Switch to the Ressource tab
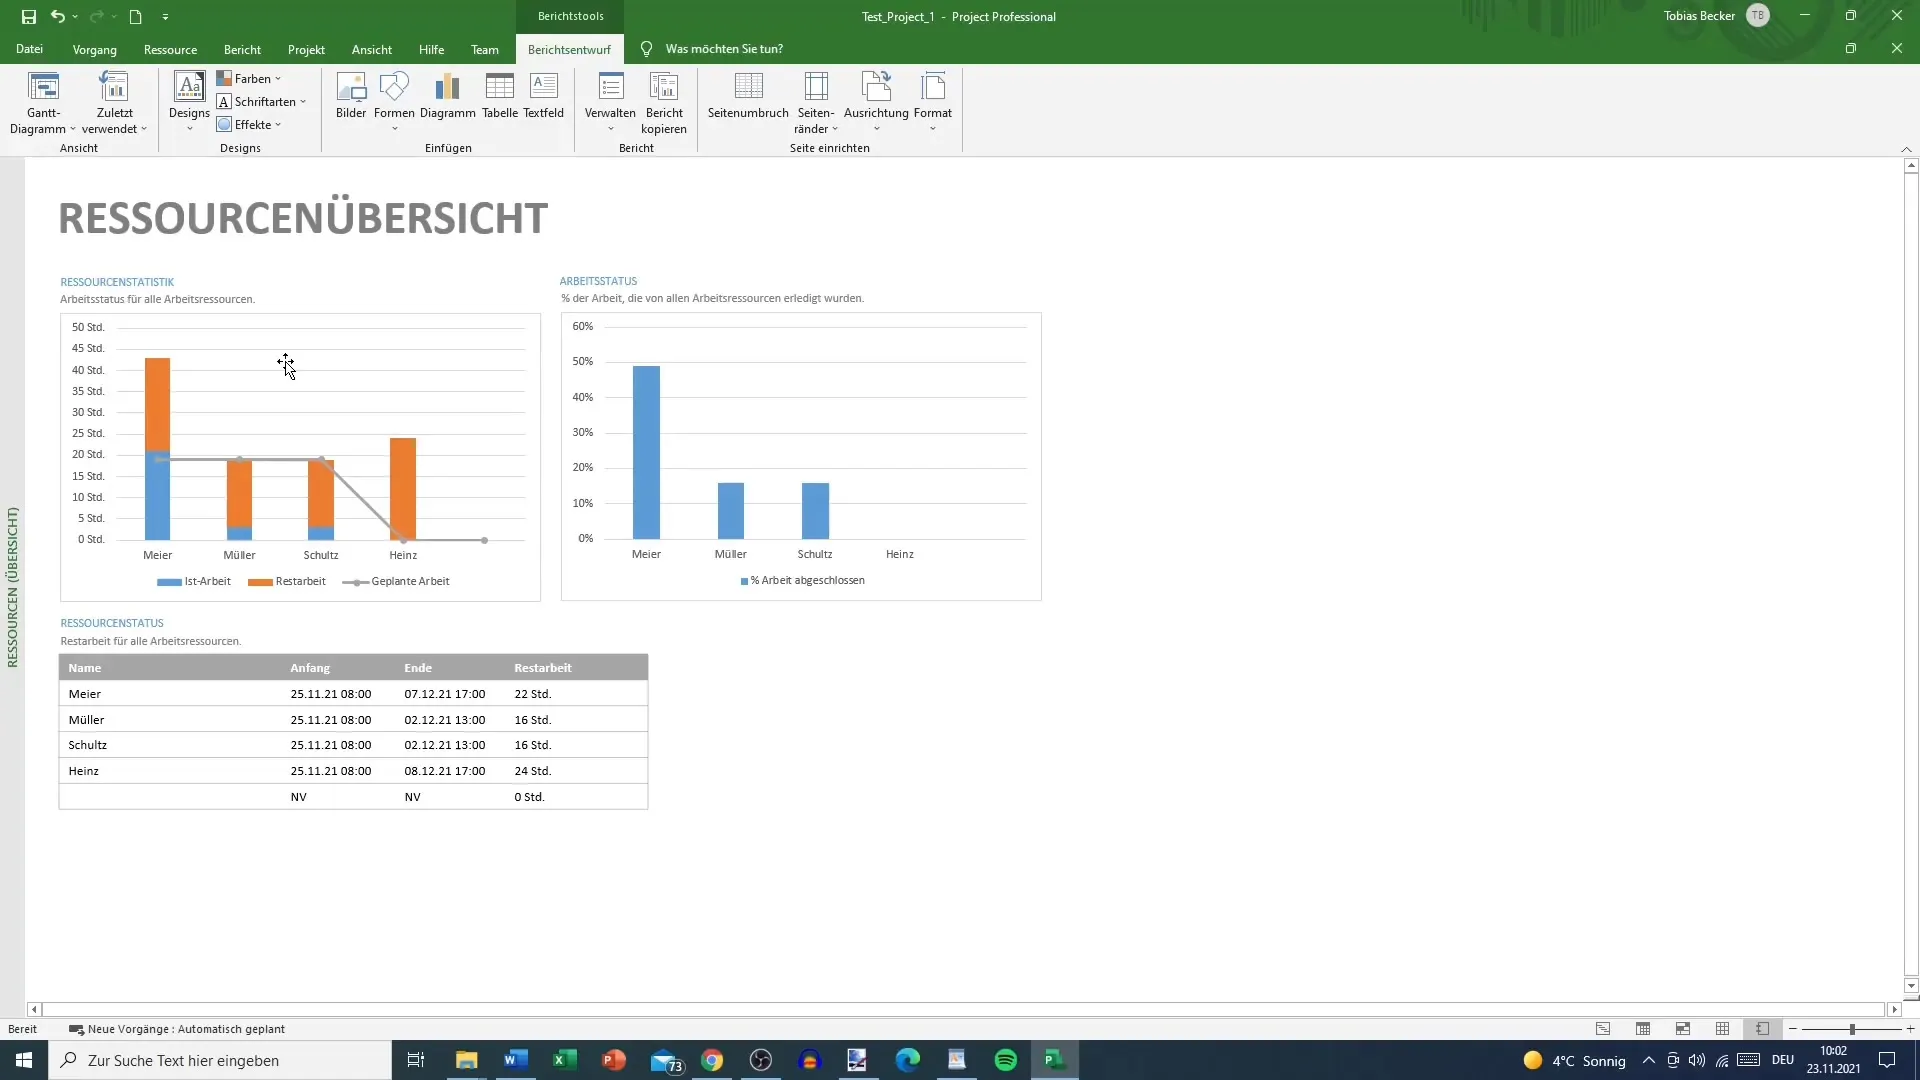1920x1080 pixels. tap(170, 49)
